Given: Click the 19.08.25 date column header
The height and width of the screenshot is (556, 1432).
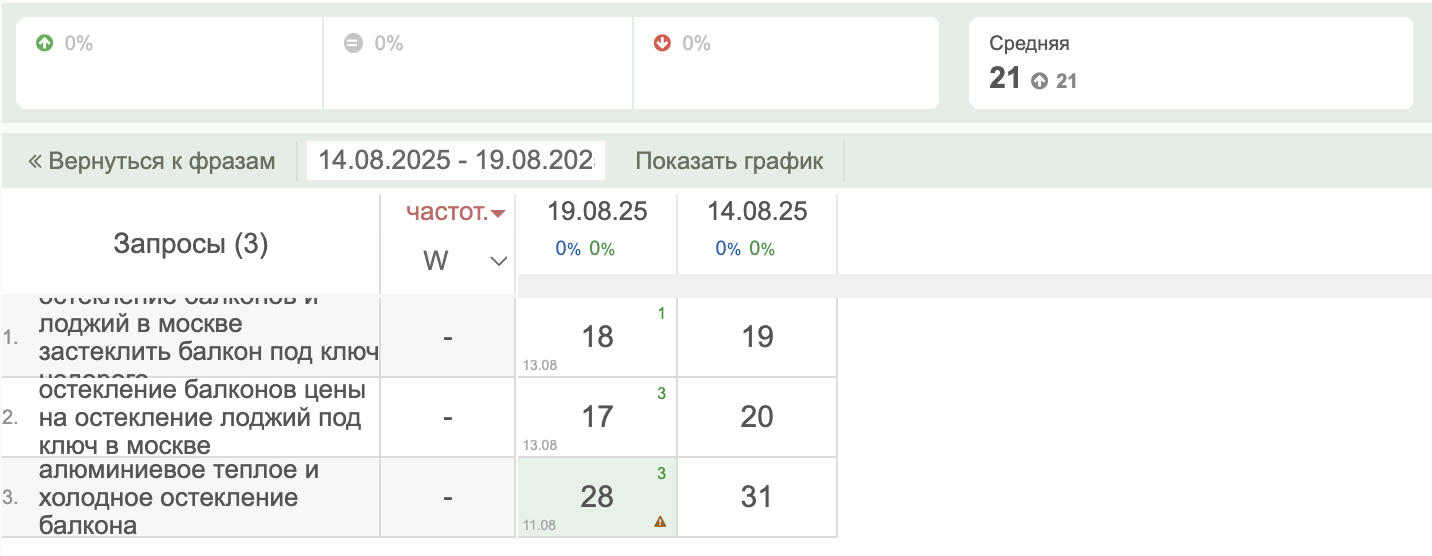Looking at the screenshot, I should coord(597,212).
